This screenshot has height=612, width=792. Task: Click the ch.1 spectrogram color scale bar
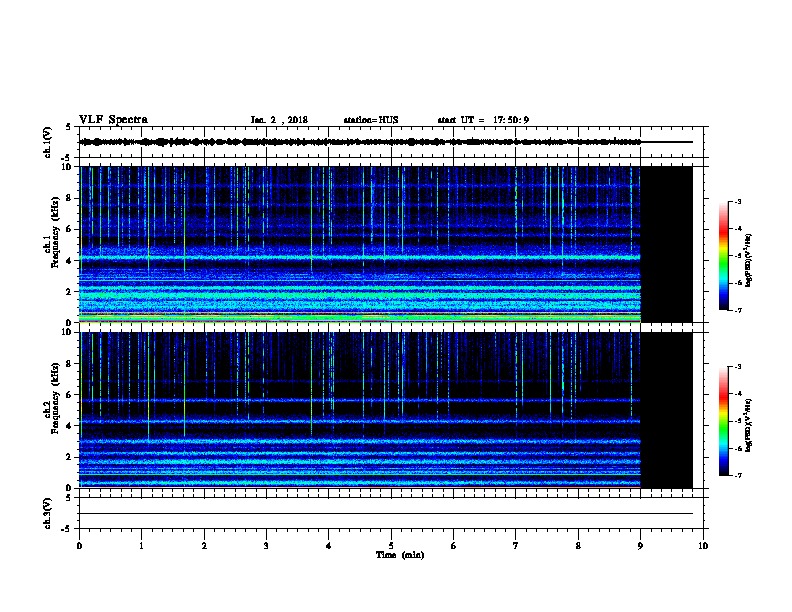tap(724, 256)
